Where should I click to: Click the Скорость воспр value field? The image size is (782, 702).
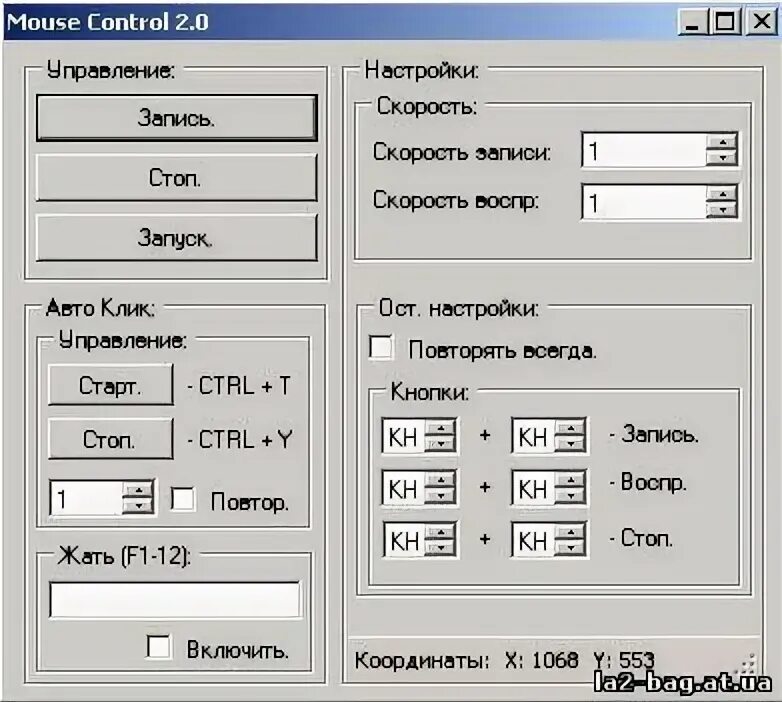coord(644,202)
